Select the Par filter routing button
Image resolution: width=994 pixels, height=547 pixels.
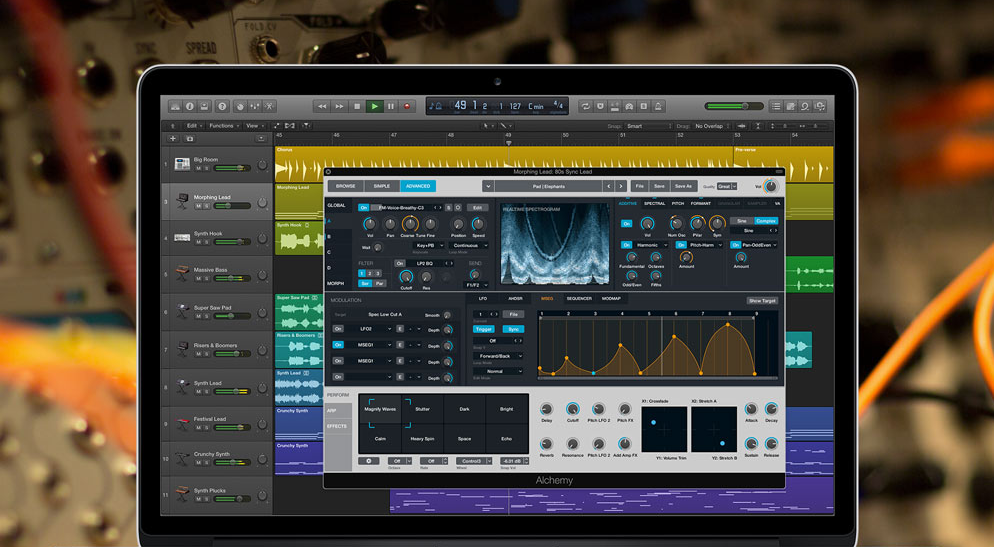379,283
